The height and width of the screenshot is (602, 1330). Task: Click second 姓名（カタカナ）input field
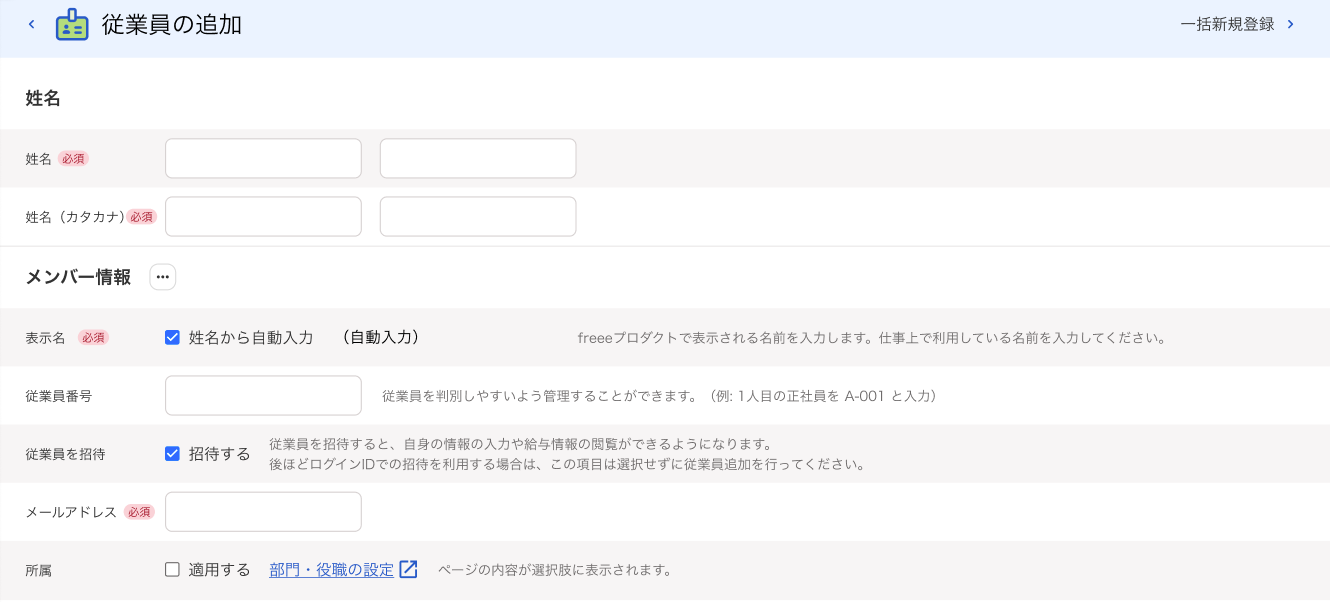pos(478,216)
